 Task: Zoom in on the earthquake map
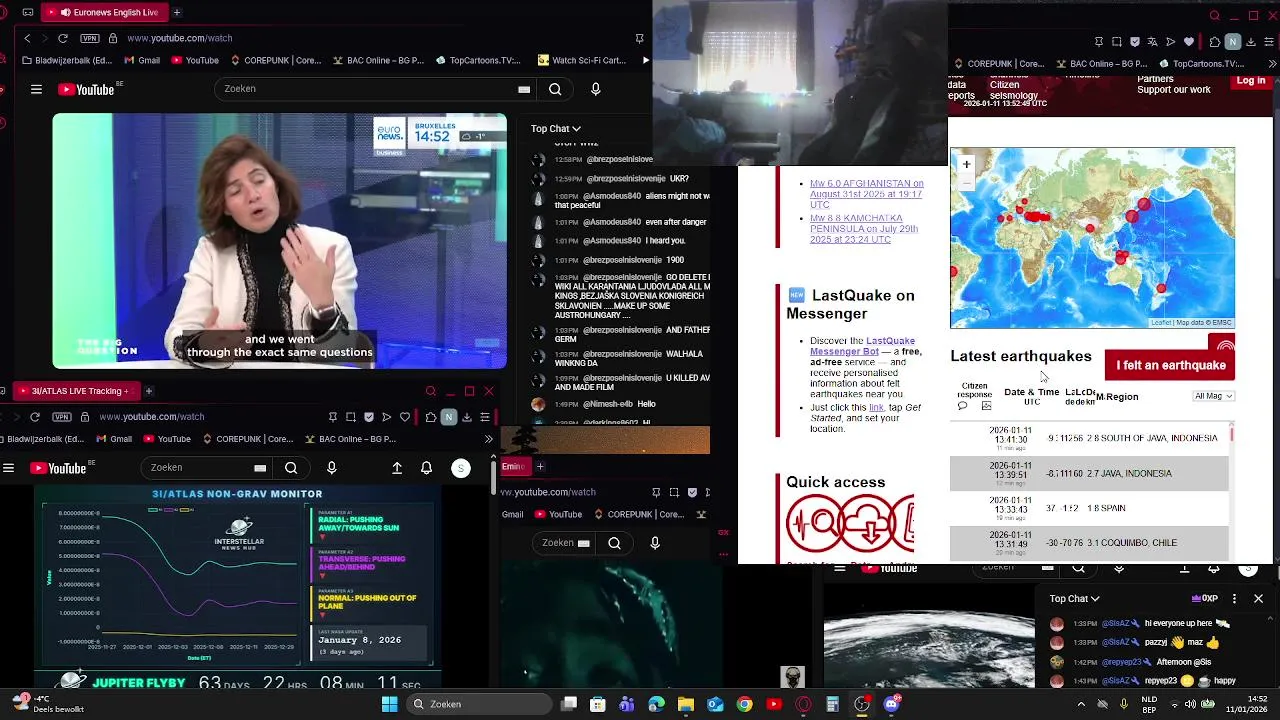point(966,164)
